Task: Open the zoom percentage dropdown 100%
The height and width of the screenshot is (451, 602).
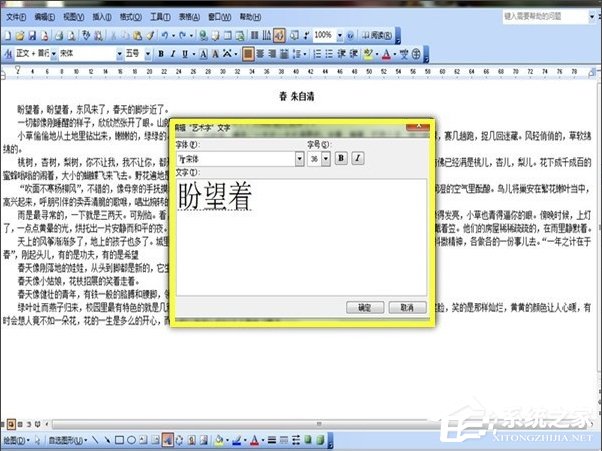Action: coord(340,35)
